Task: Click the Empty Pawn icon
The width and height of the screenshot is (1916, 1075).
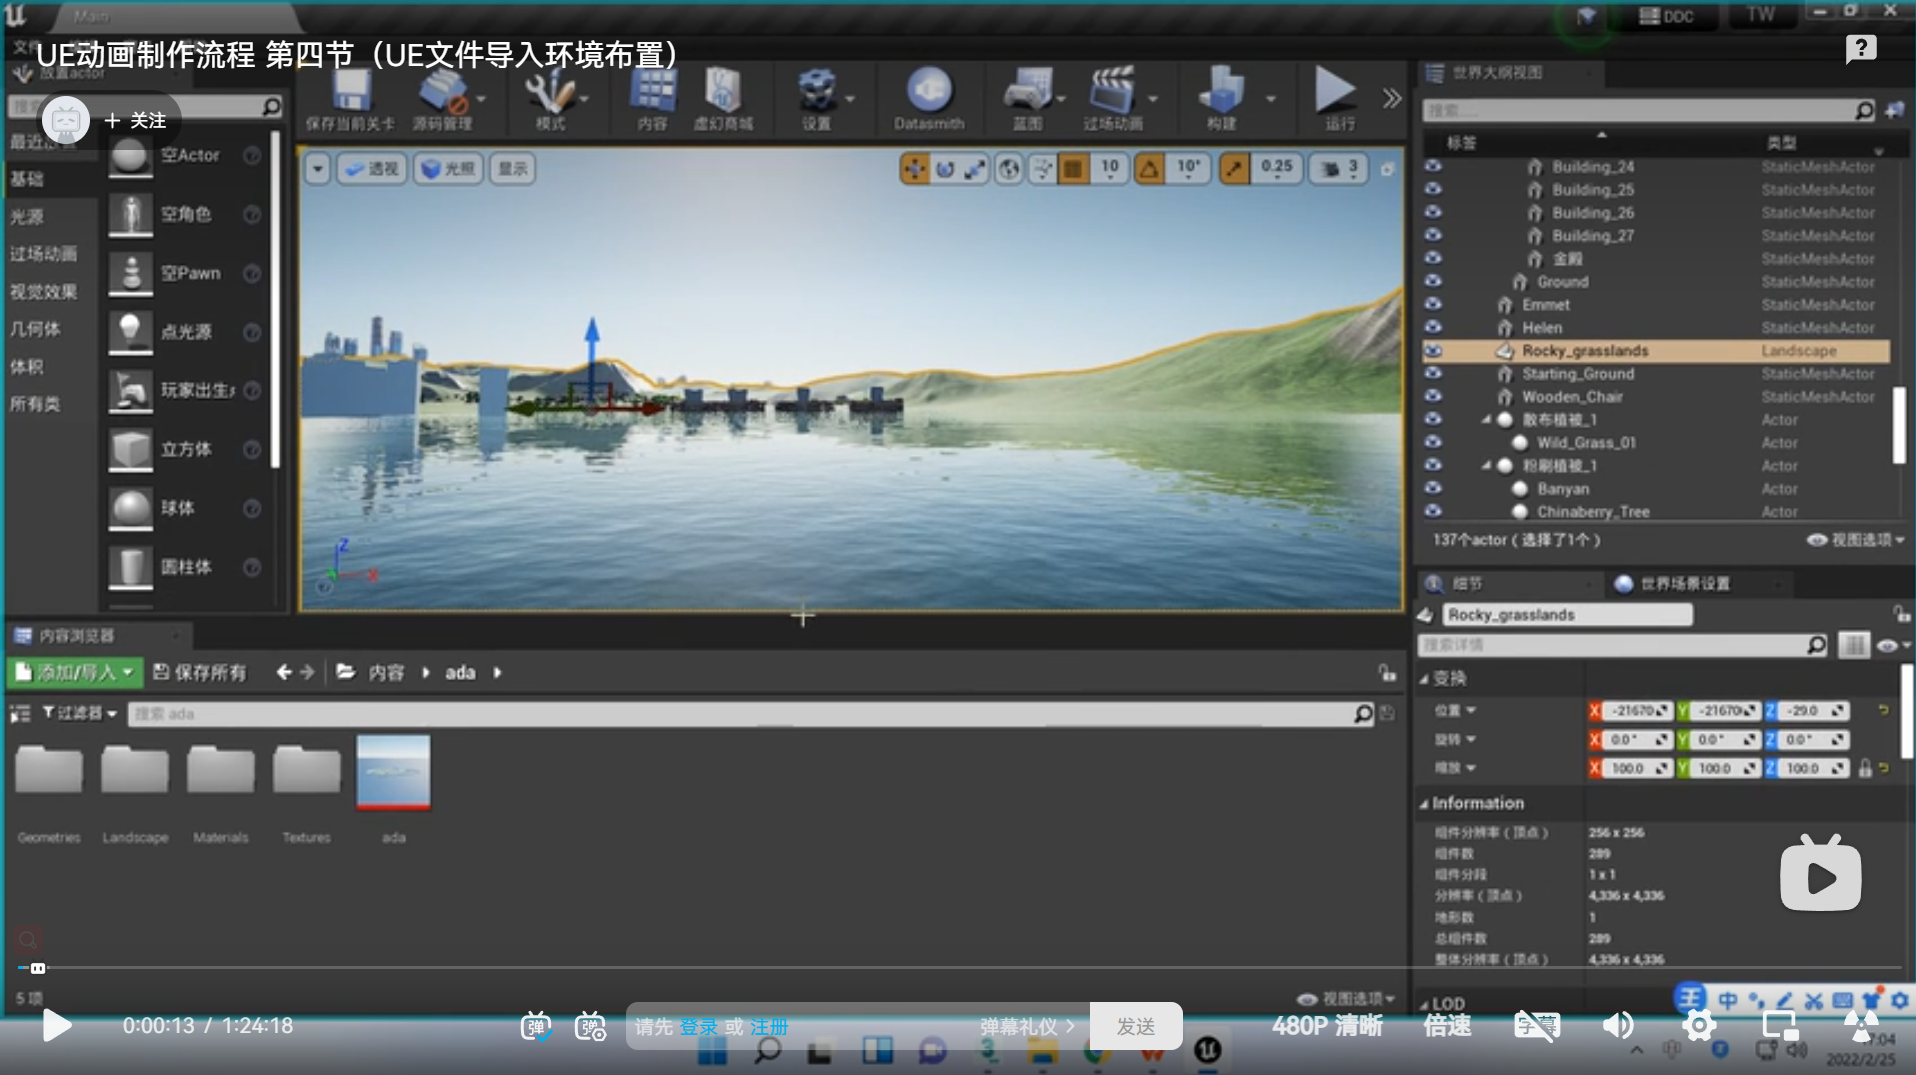Action: point(129,273)
